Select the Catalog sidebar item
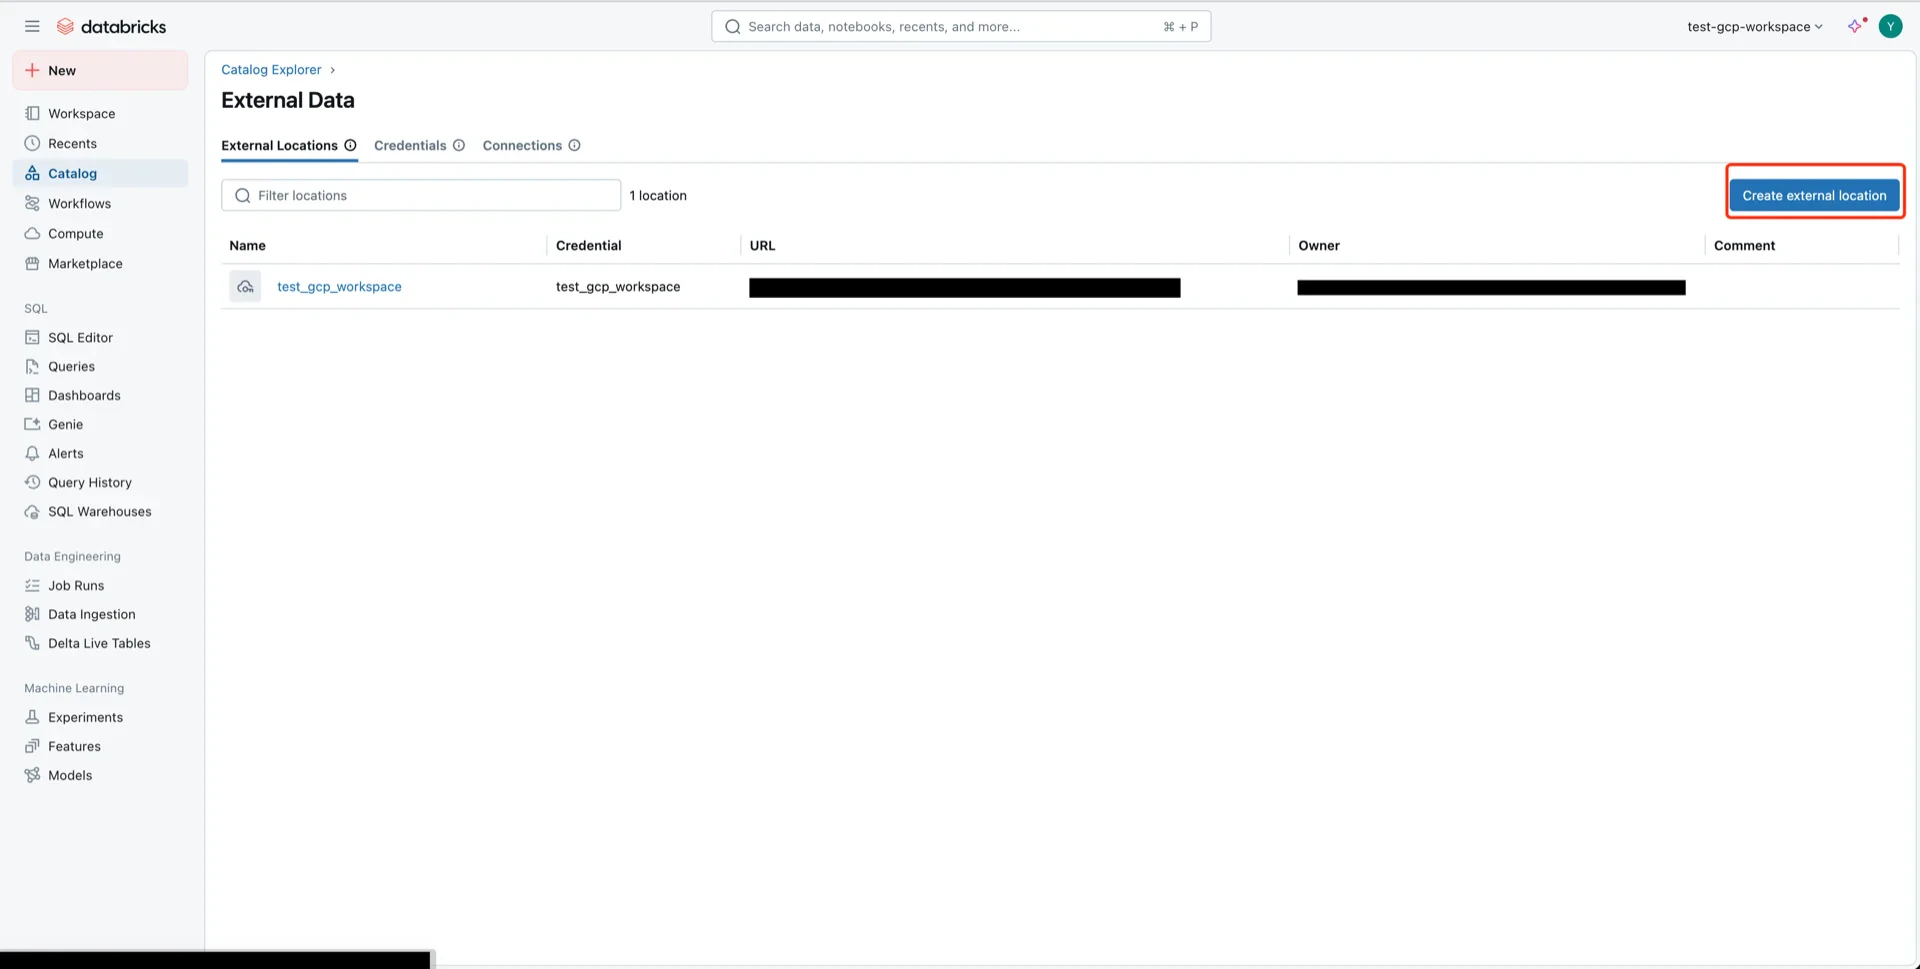1920x969 pixels. [x=100, y=174]
